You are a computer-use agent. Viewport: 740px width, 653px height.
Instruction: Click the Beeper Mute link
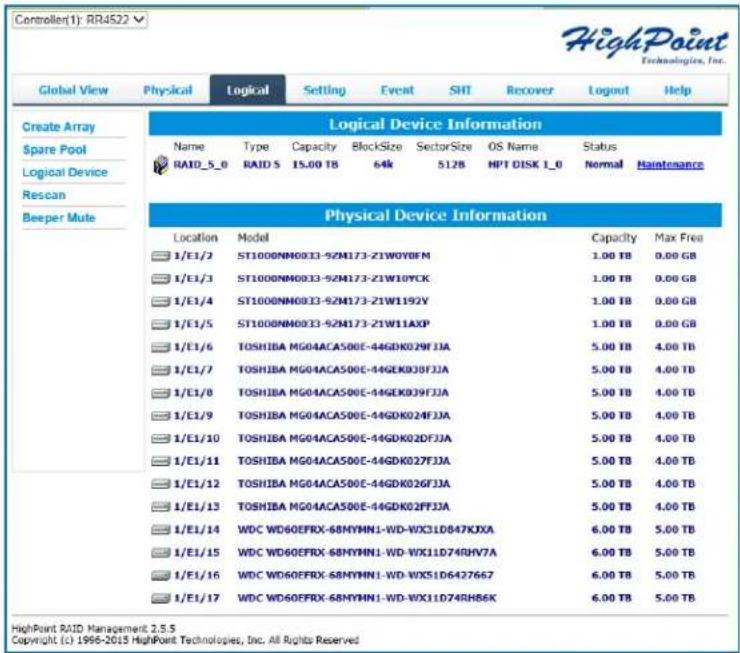pyautogui.click(x=59, y=218)
